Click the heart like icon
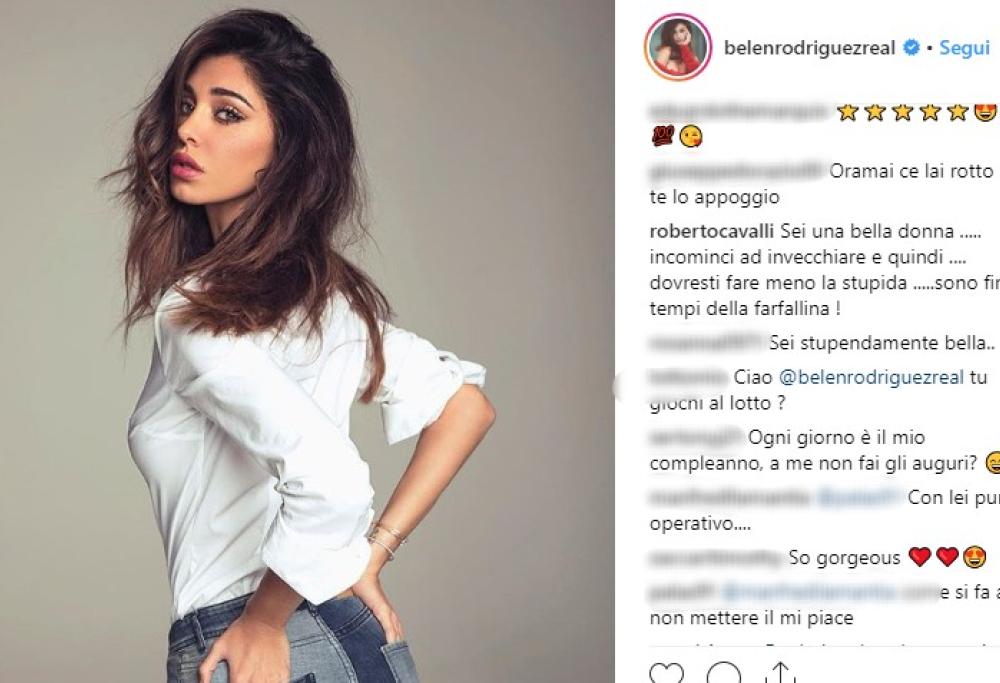1000x683 pixels. pyautogui.click(x=666, y=675)
